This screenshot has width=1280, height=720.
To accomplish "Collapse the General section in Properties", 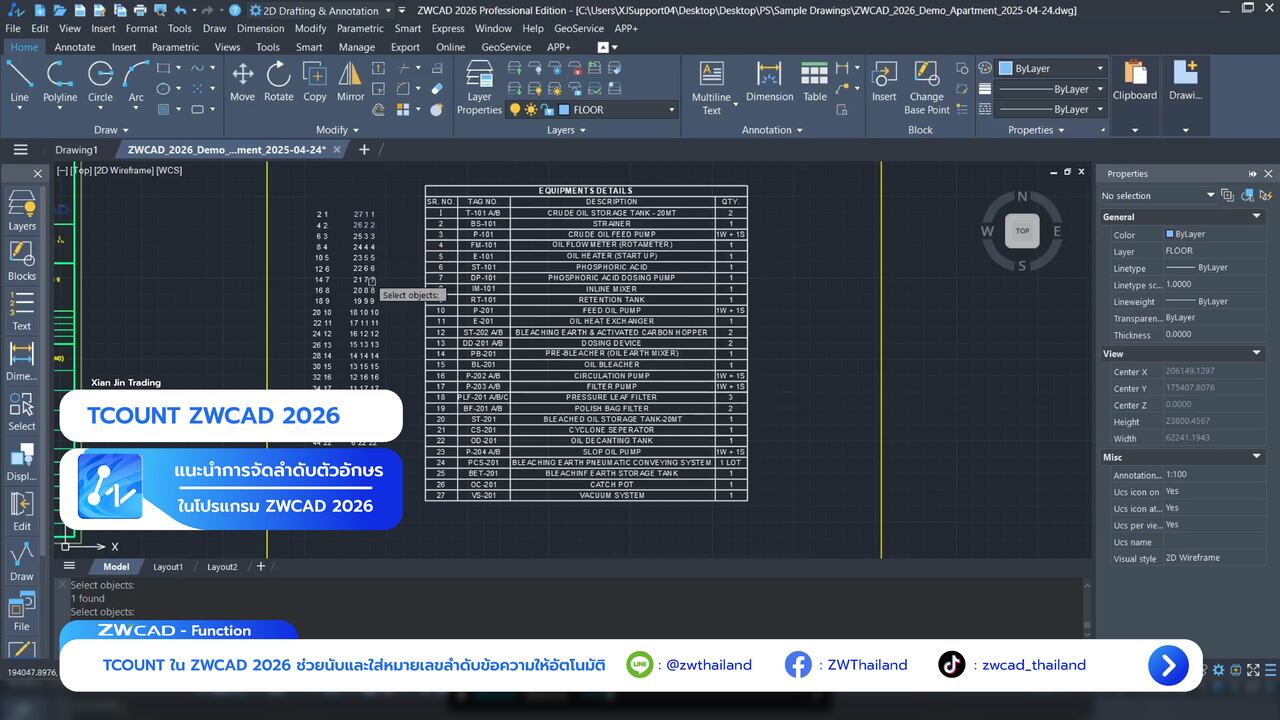I will [x=1257, y=217].
